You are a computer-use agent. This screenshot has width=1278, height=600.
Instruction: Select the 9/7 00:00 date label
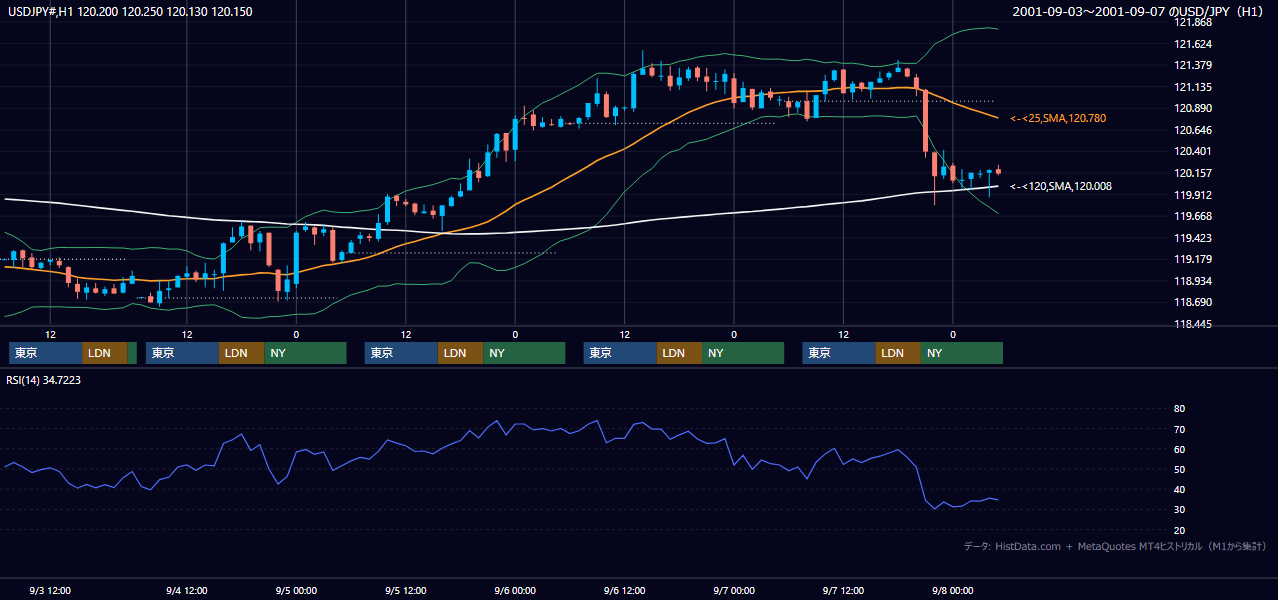734,590
